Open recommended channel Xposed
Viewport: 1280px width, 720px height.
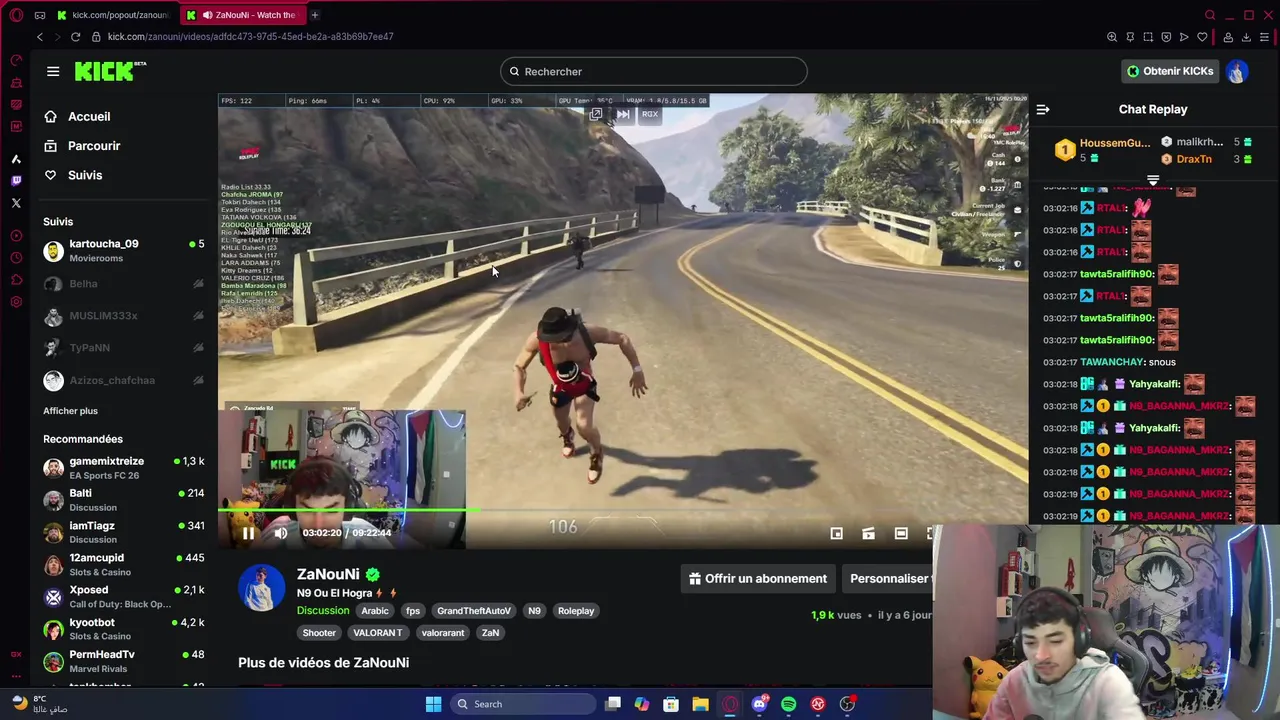click(124, 597)
